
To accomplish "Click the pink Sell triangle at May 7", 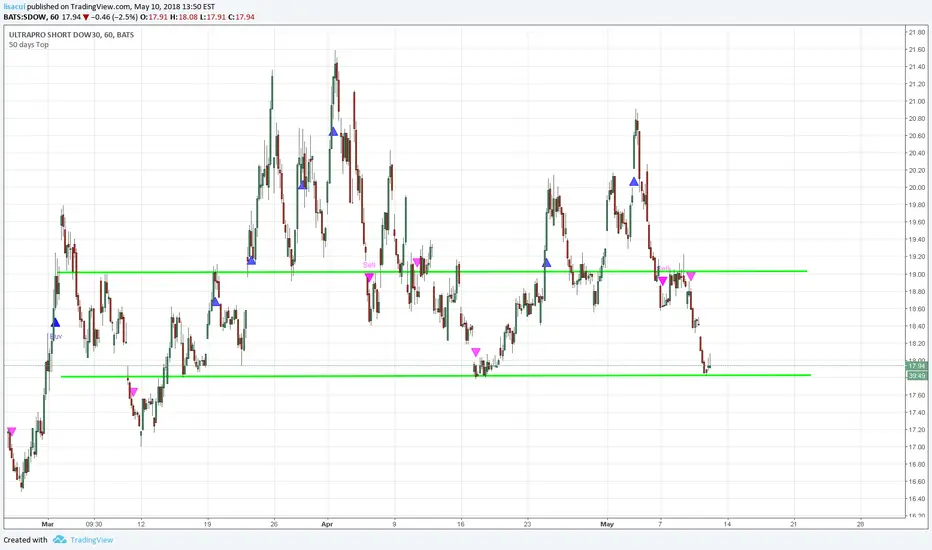I will 662,281.
